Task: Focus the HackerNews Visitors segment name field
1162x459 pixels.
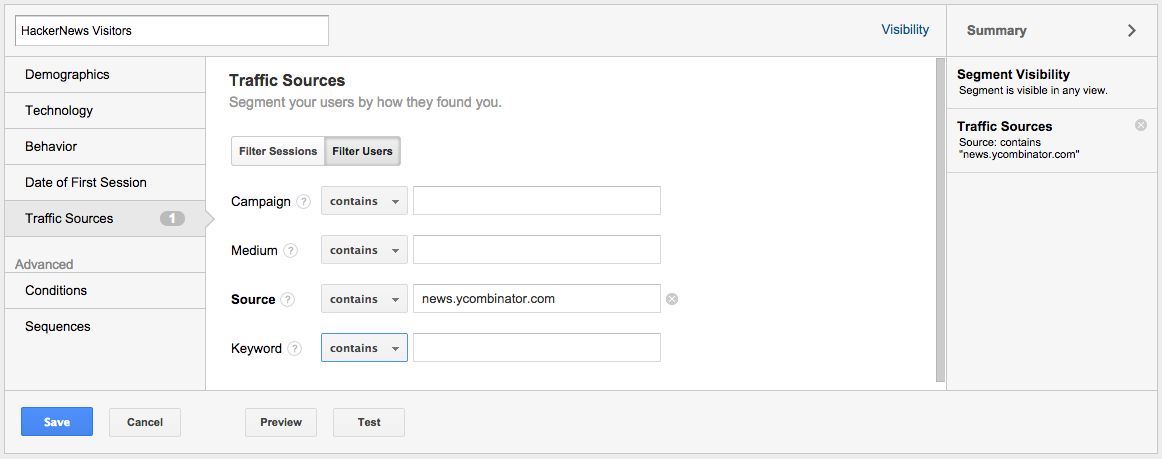Action: pos(172,31)
